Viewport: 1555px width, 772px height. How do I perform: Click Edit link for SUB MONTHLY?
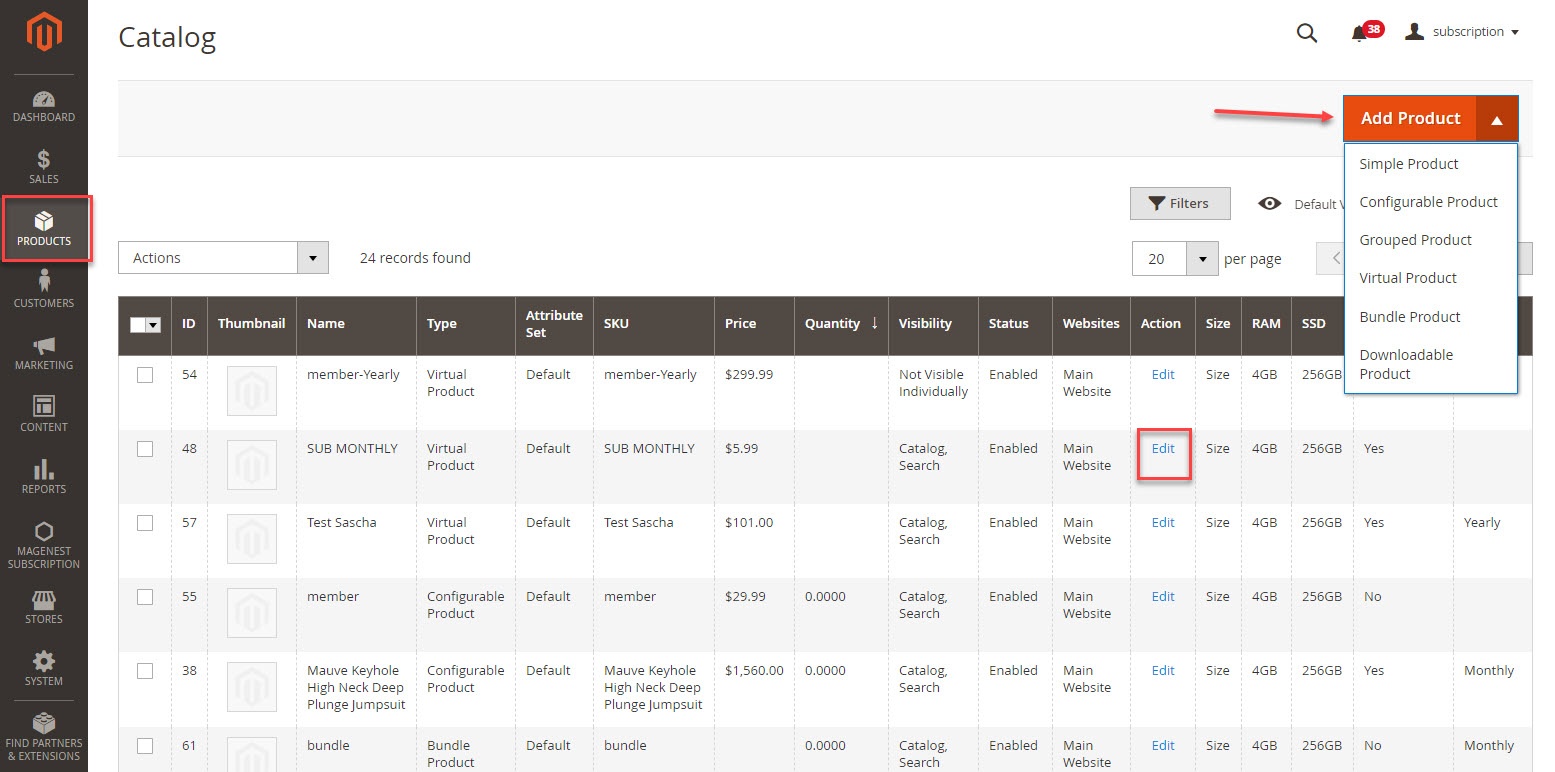(1163, 449)
